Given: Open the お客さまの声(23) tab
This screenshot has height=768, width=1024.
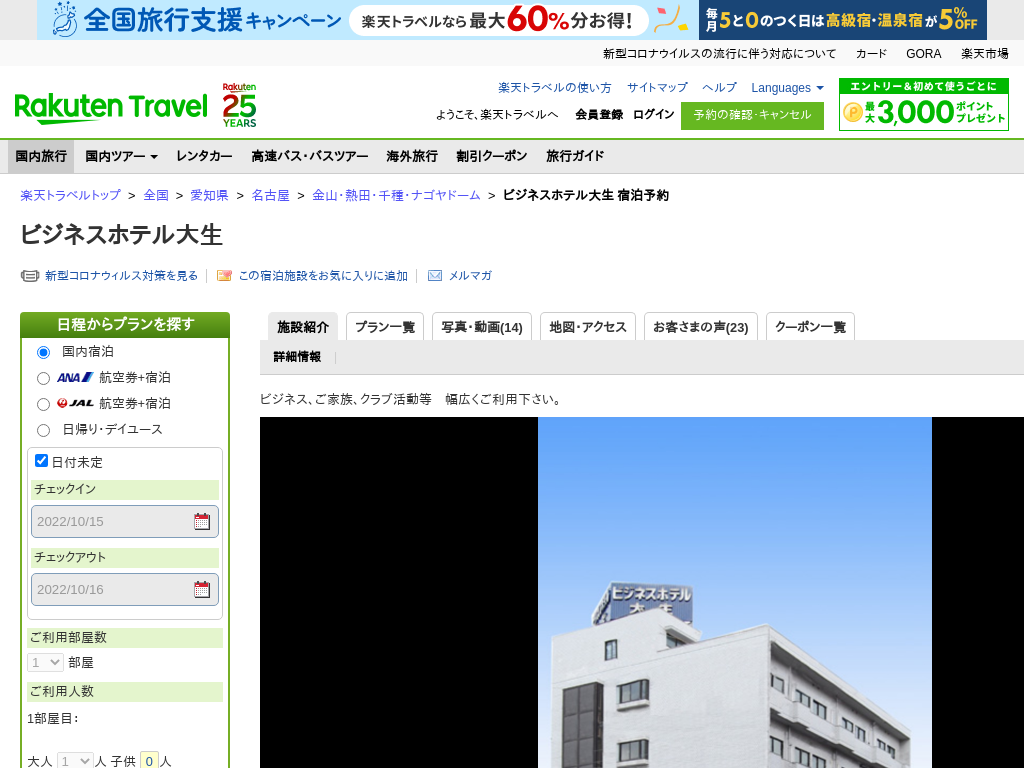Looking at the screenshot, I should [x=701, y=327].
